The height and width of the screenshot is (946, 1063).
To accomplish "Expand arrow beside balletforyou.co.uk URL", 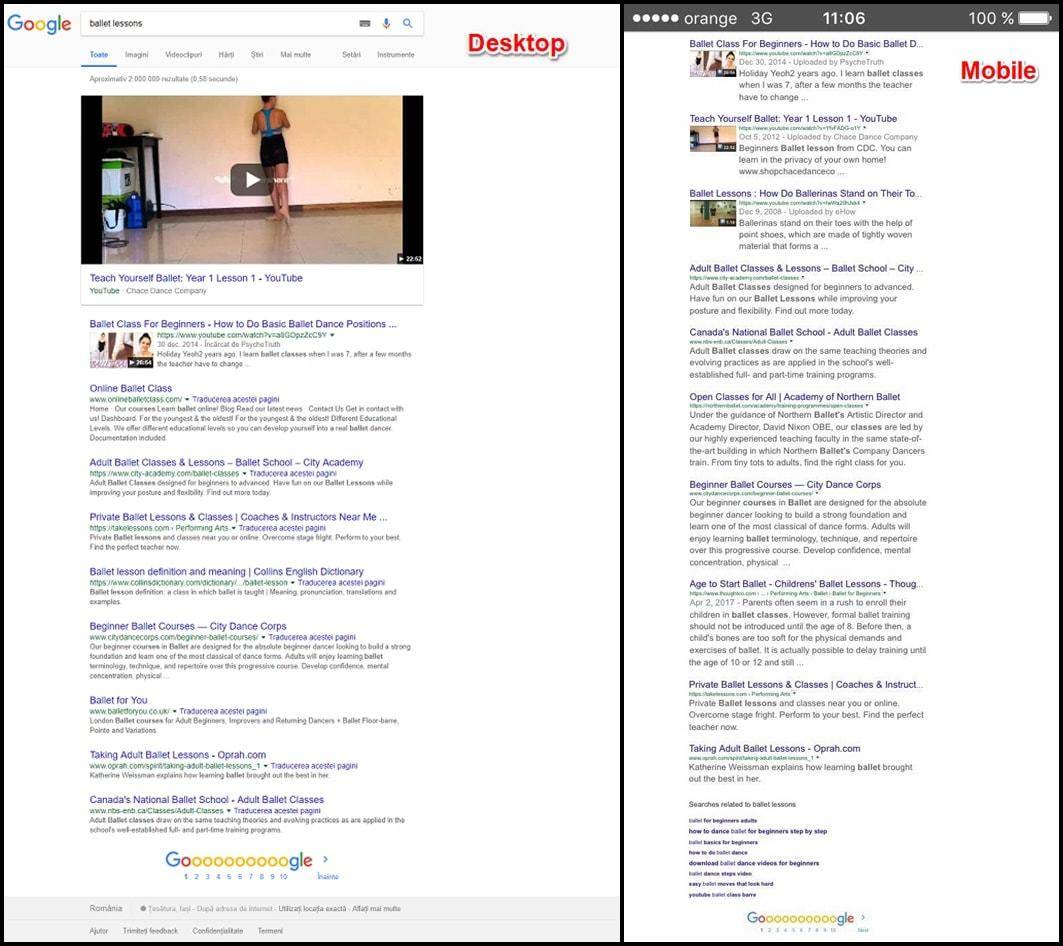I will [174, 711].
